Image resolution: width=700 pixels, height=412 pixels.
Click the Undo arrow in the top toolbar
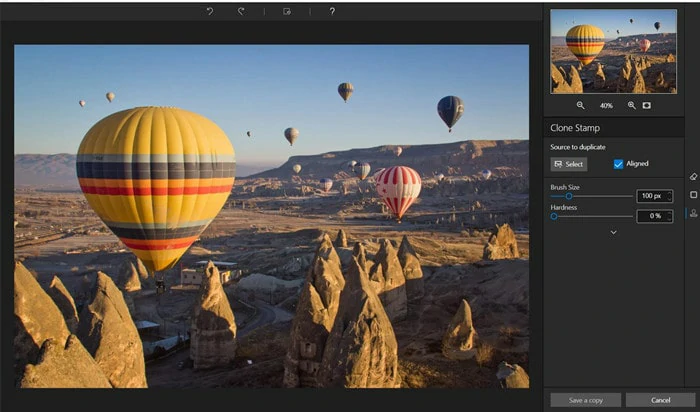[x=210, y=11]
